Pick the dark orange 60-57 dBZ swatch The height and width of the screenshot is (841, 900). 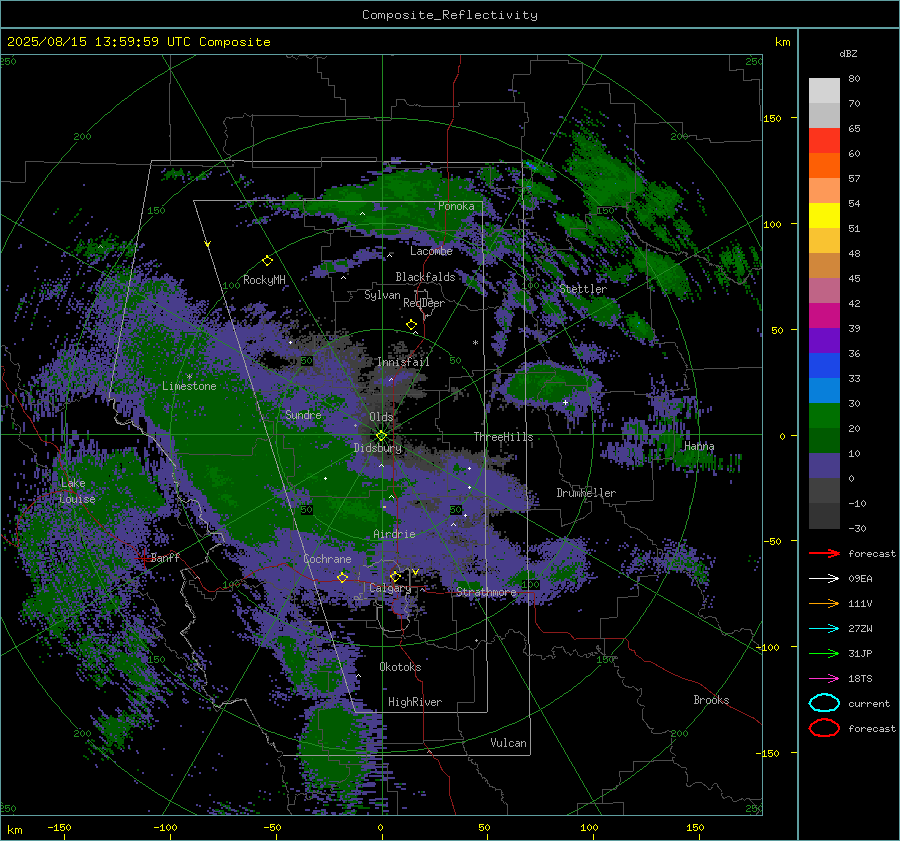click(x=824, y=165)
